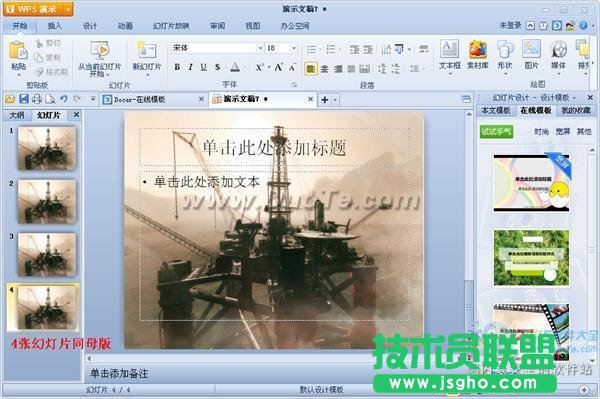This screenshot has width=600, height=399.
Task: Save the presentation with floppy icon
Action: coord(24,99)
